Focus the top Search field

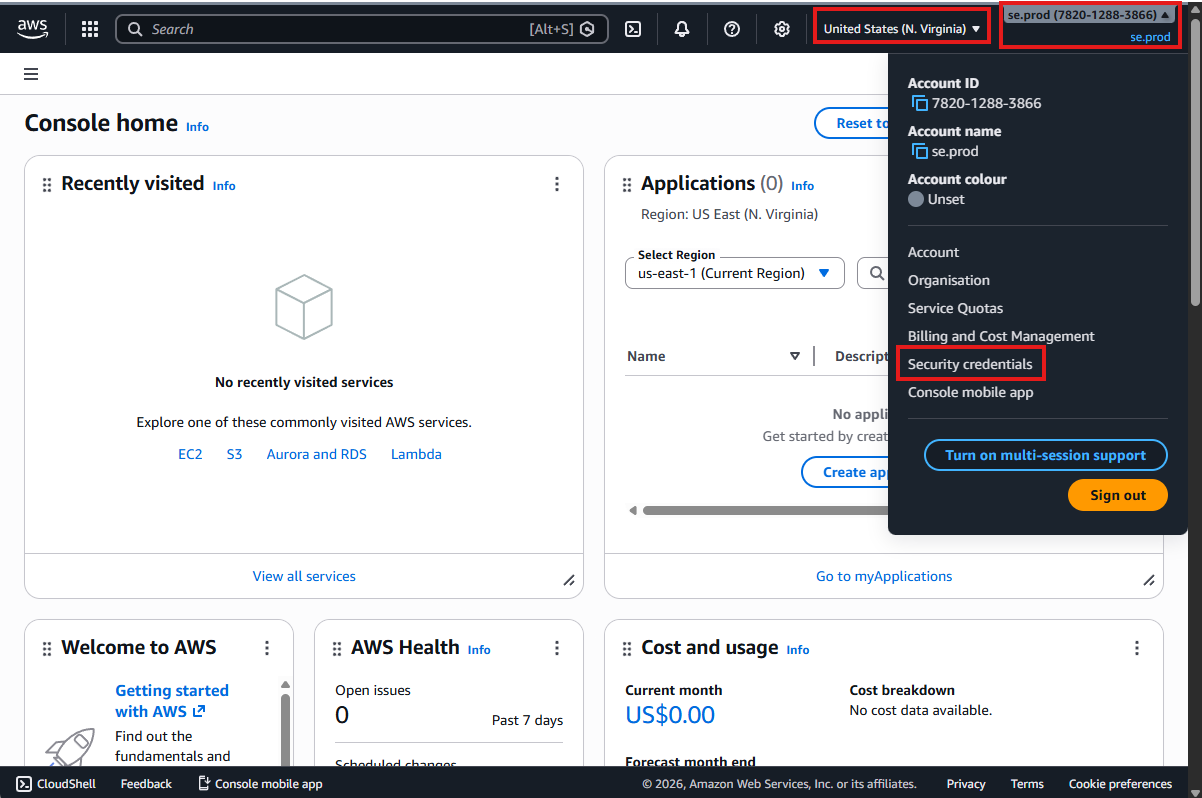tap(362, 29)
